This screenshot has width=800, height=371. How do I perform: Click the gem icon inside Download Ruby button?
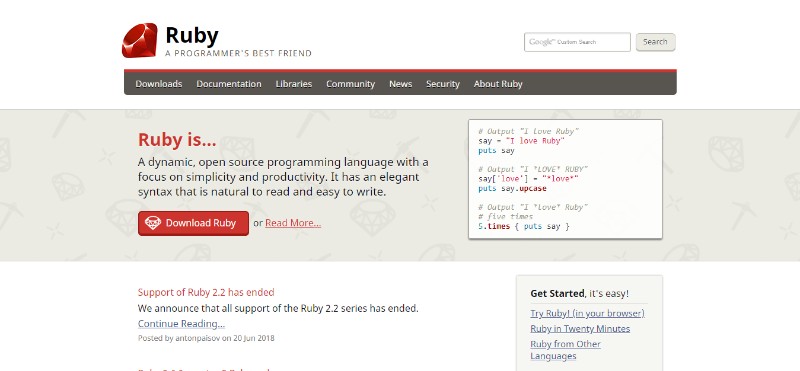[x=153, y=223]
